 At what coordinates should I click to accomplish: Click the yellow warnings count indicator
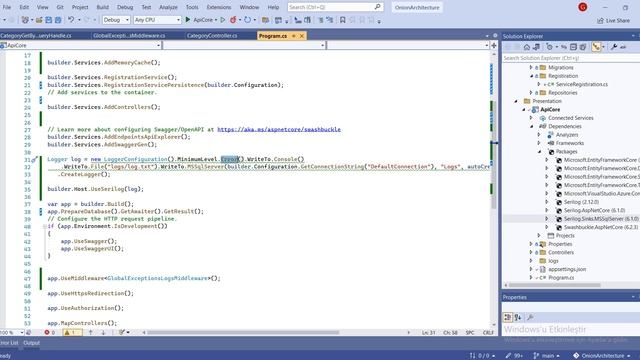[72, 333]
